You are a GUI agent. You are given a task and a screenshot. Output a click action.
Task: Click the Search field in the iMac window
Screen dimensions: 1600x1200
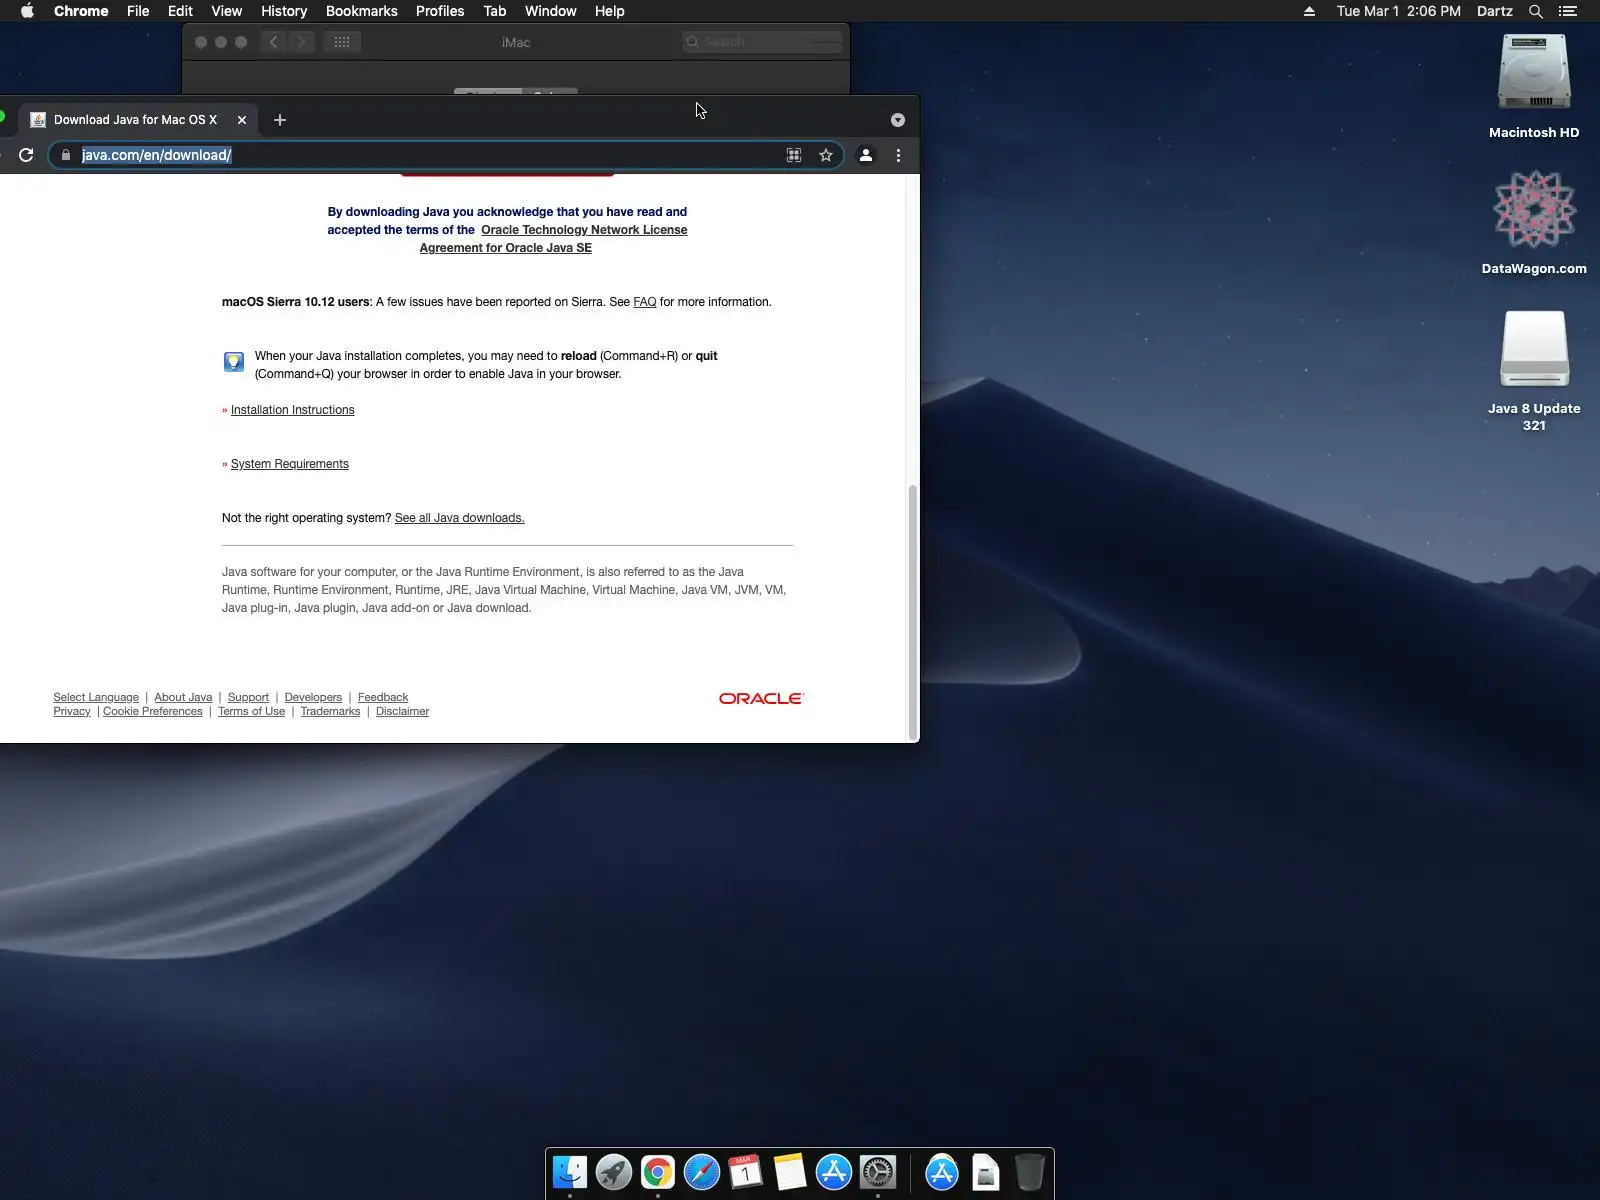(762, 42)
